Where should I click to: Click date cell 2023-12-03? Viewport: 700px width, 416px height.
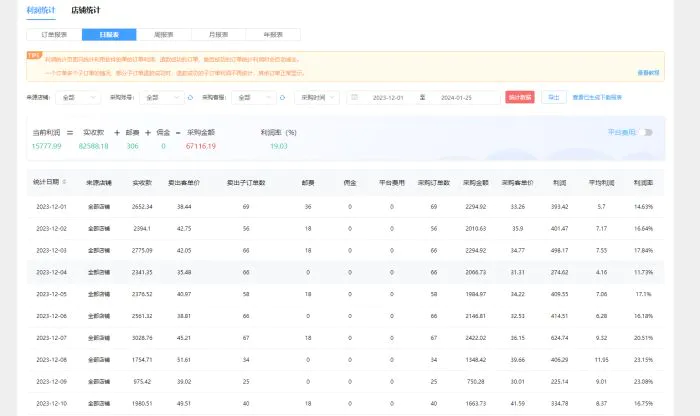pos(51,250)
